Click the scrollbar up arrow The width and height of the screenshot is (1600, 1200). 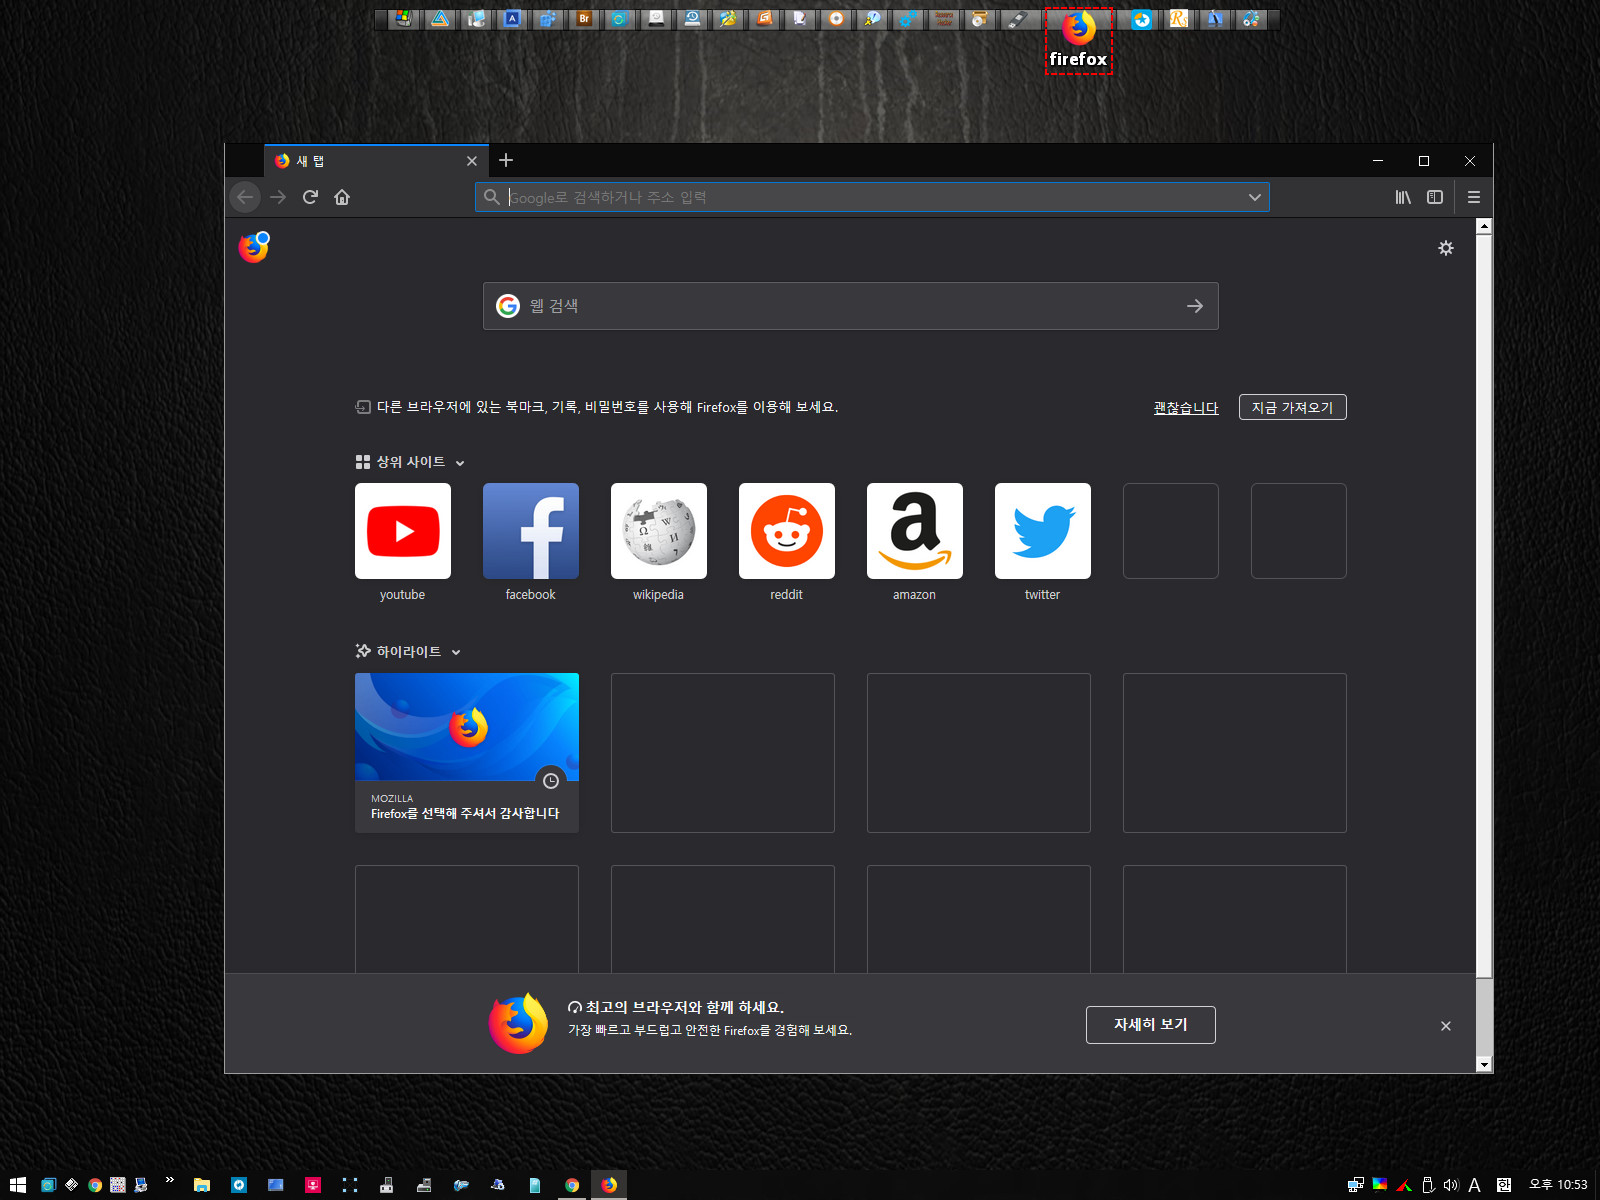1484,226
